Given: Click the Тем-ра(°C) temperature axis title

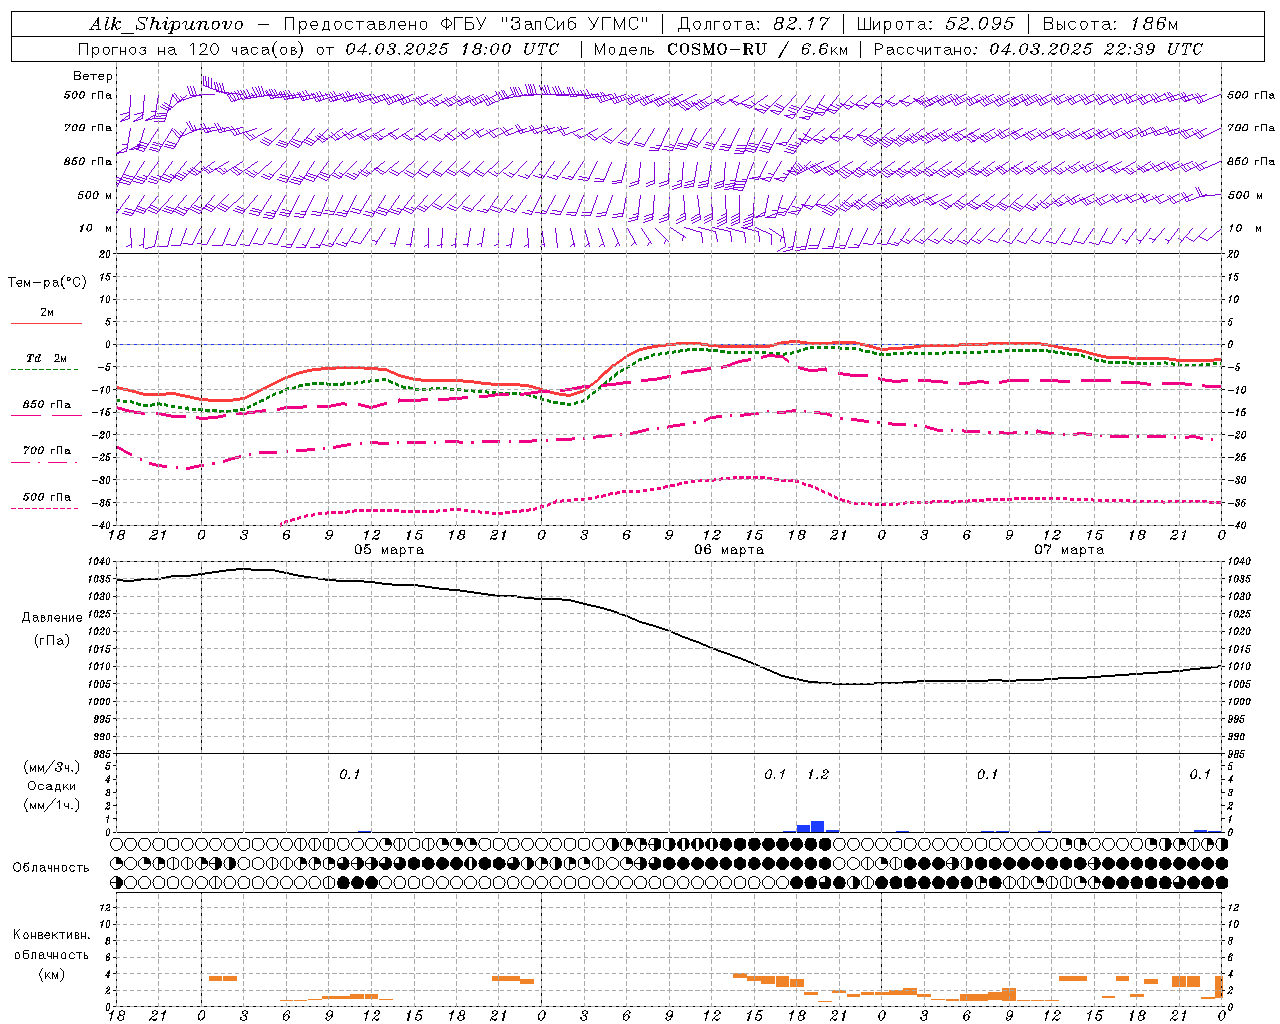Looking at the screenshot, I should pos(47,283).
